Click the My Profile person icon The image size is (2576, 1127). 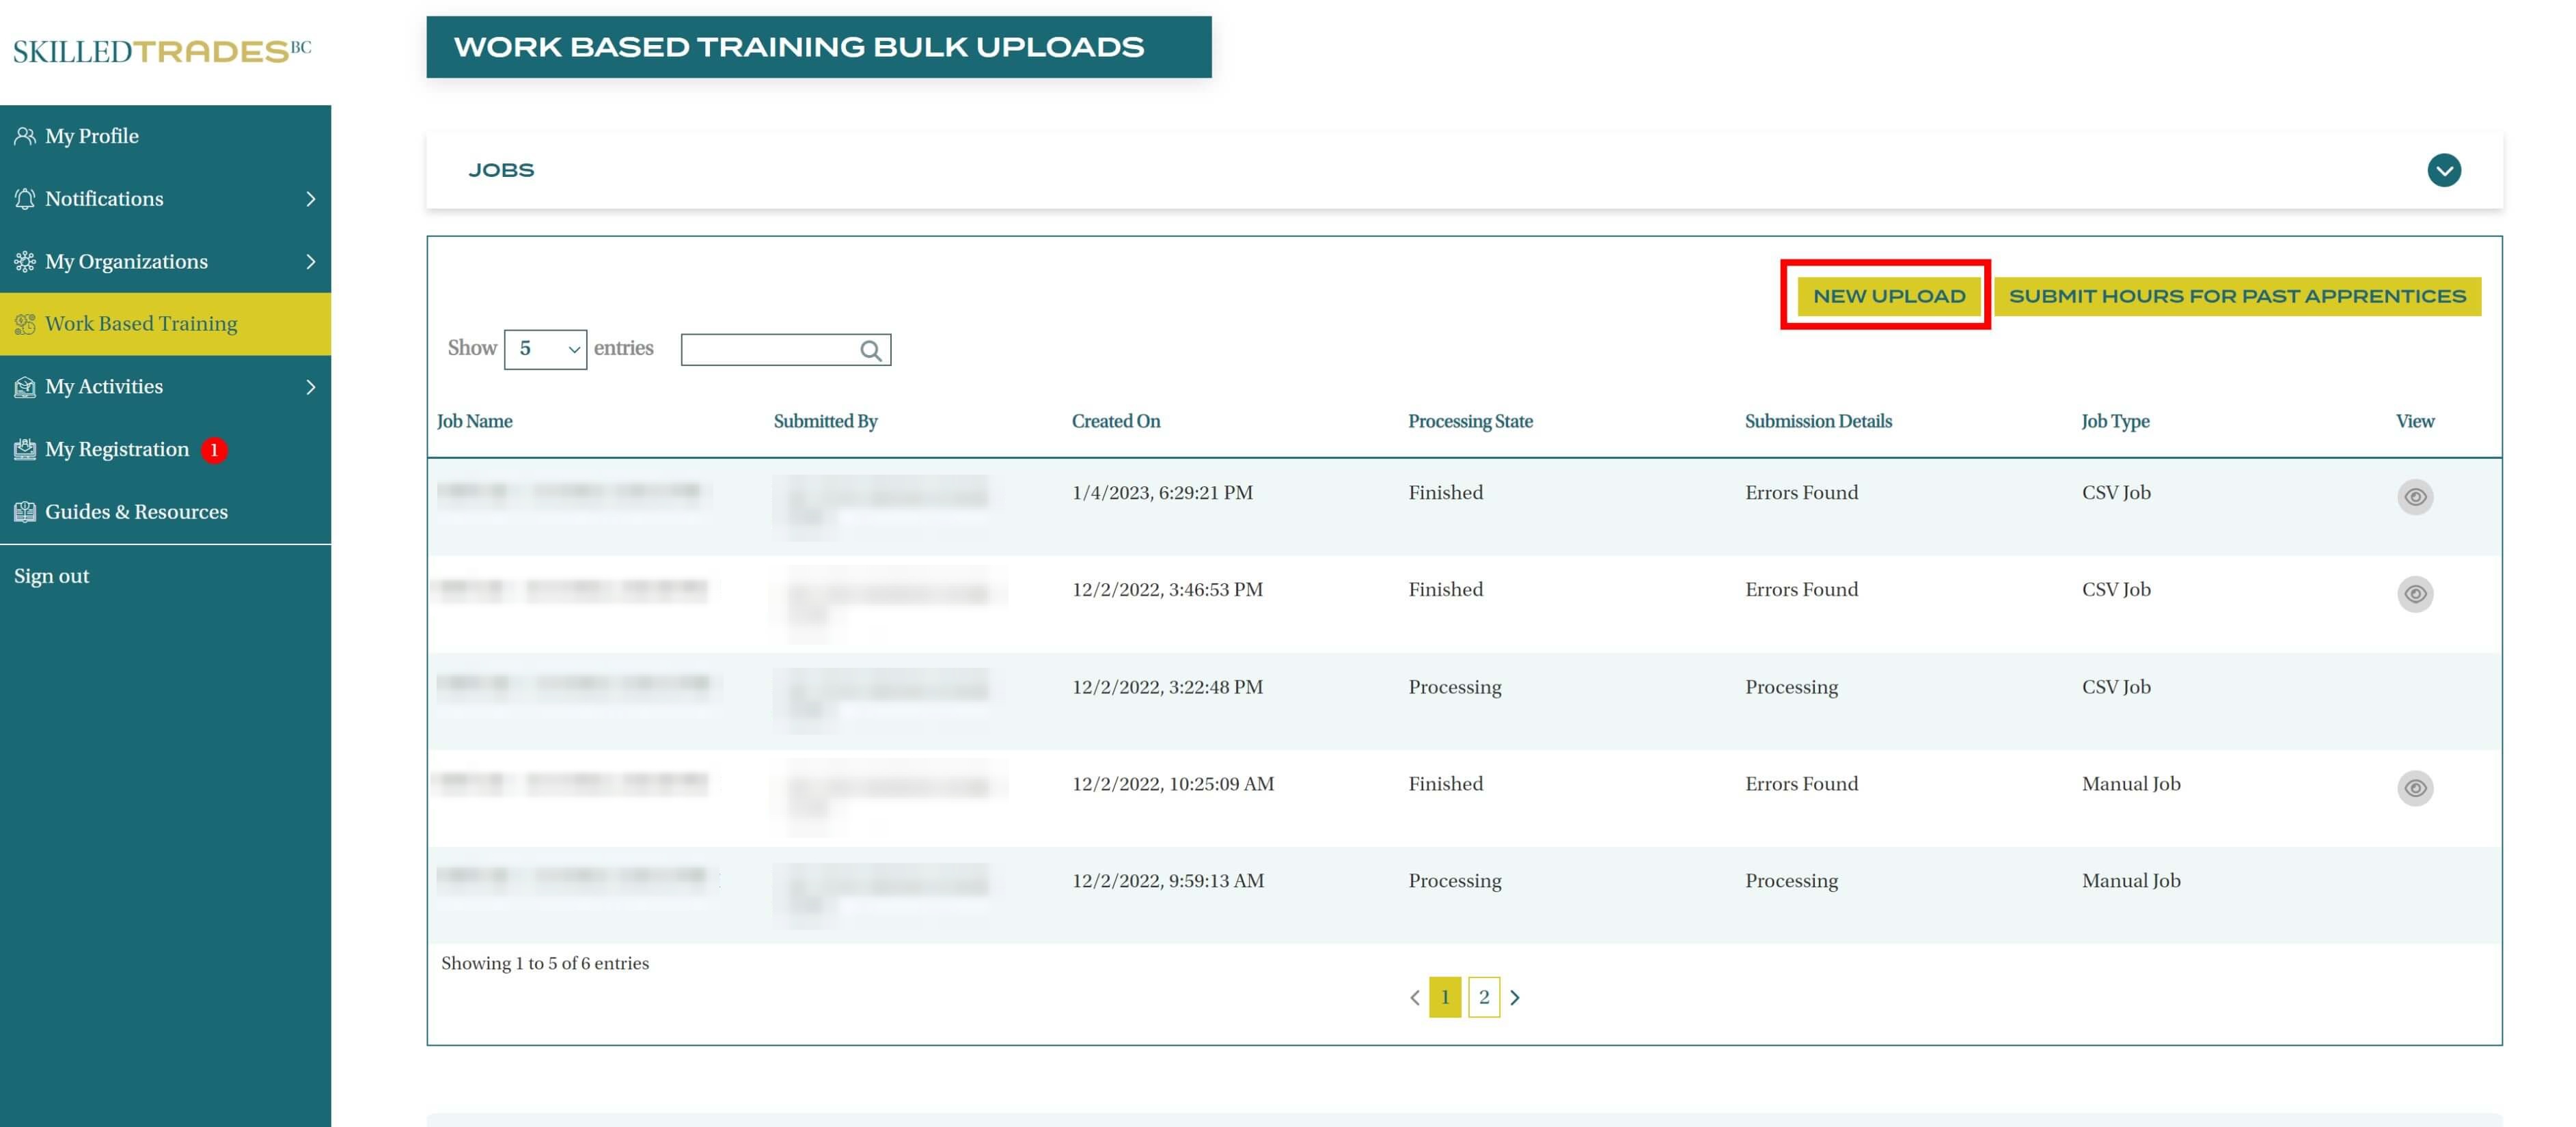25,136
